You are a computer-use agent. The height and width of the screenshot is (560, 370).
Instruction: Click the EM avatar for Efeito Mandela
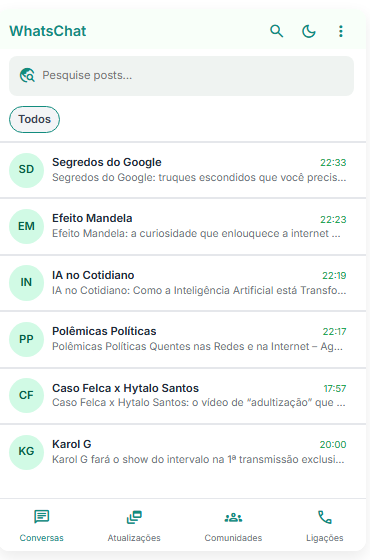coord(26,226)
